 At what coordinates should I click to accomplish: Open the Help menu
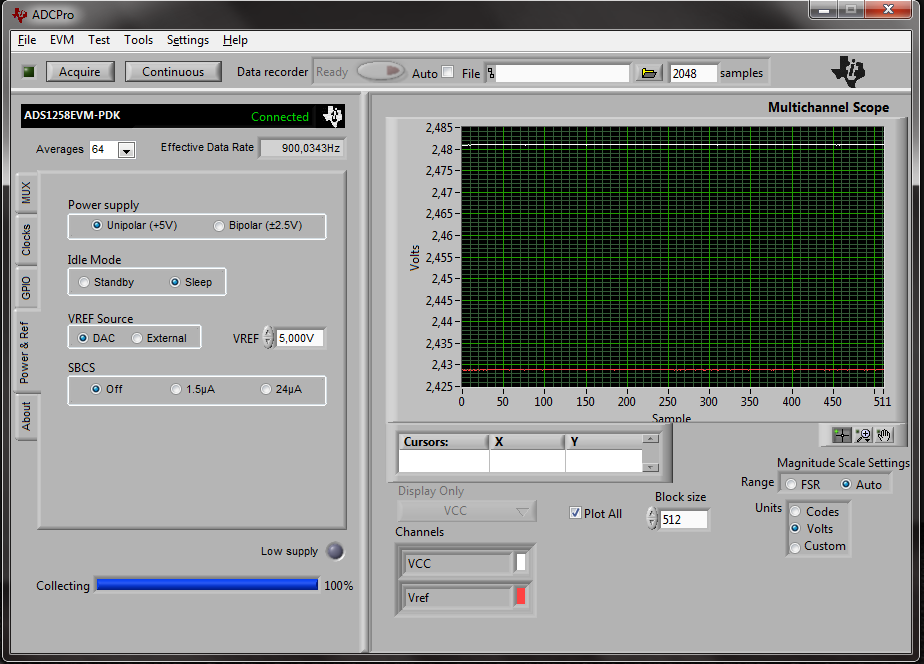pos(235,39)
